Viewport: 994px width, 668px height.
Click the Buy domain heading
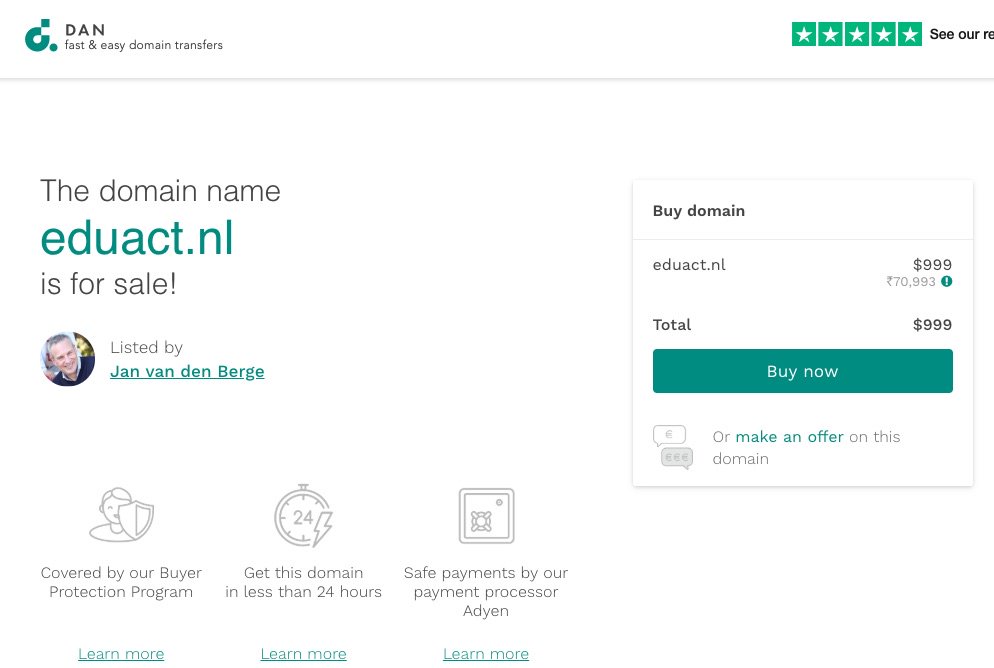[699, 210]
